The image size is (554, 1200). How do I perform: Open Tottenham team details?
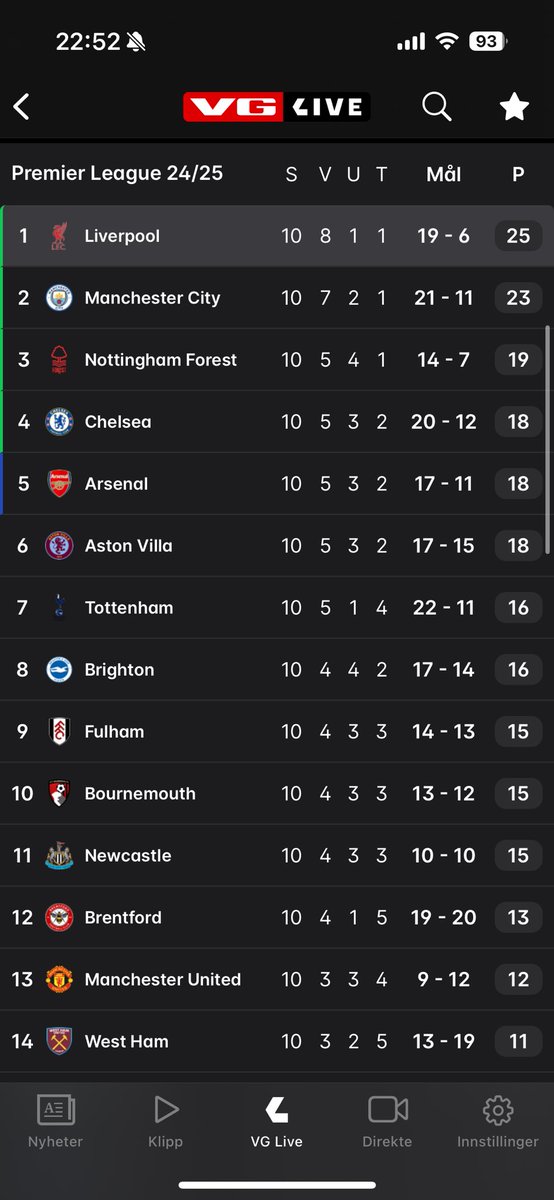(x=277, y=608)
